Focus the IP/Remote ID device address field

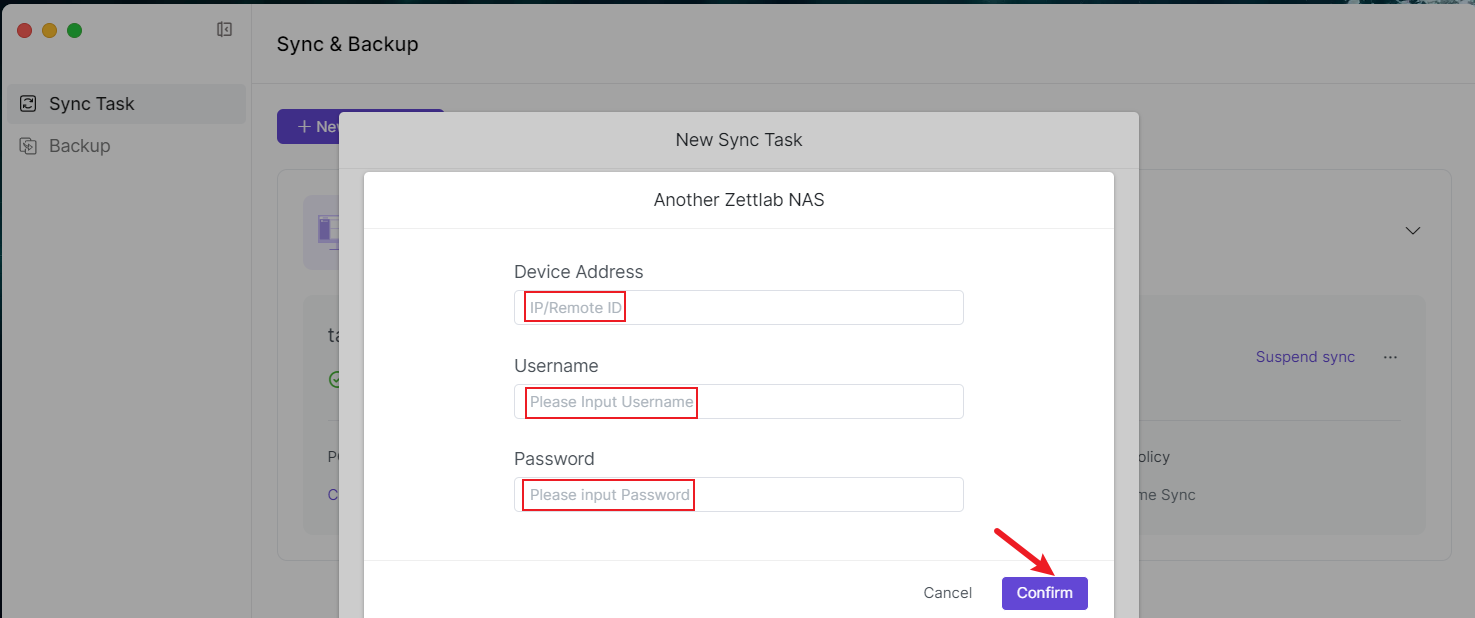tap(738, 308)
